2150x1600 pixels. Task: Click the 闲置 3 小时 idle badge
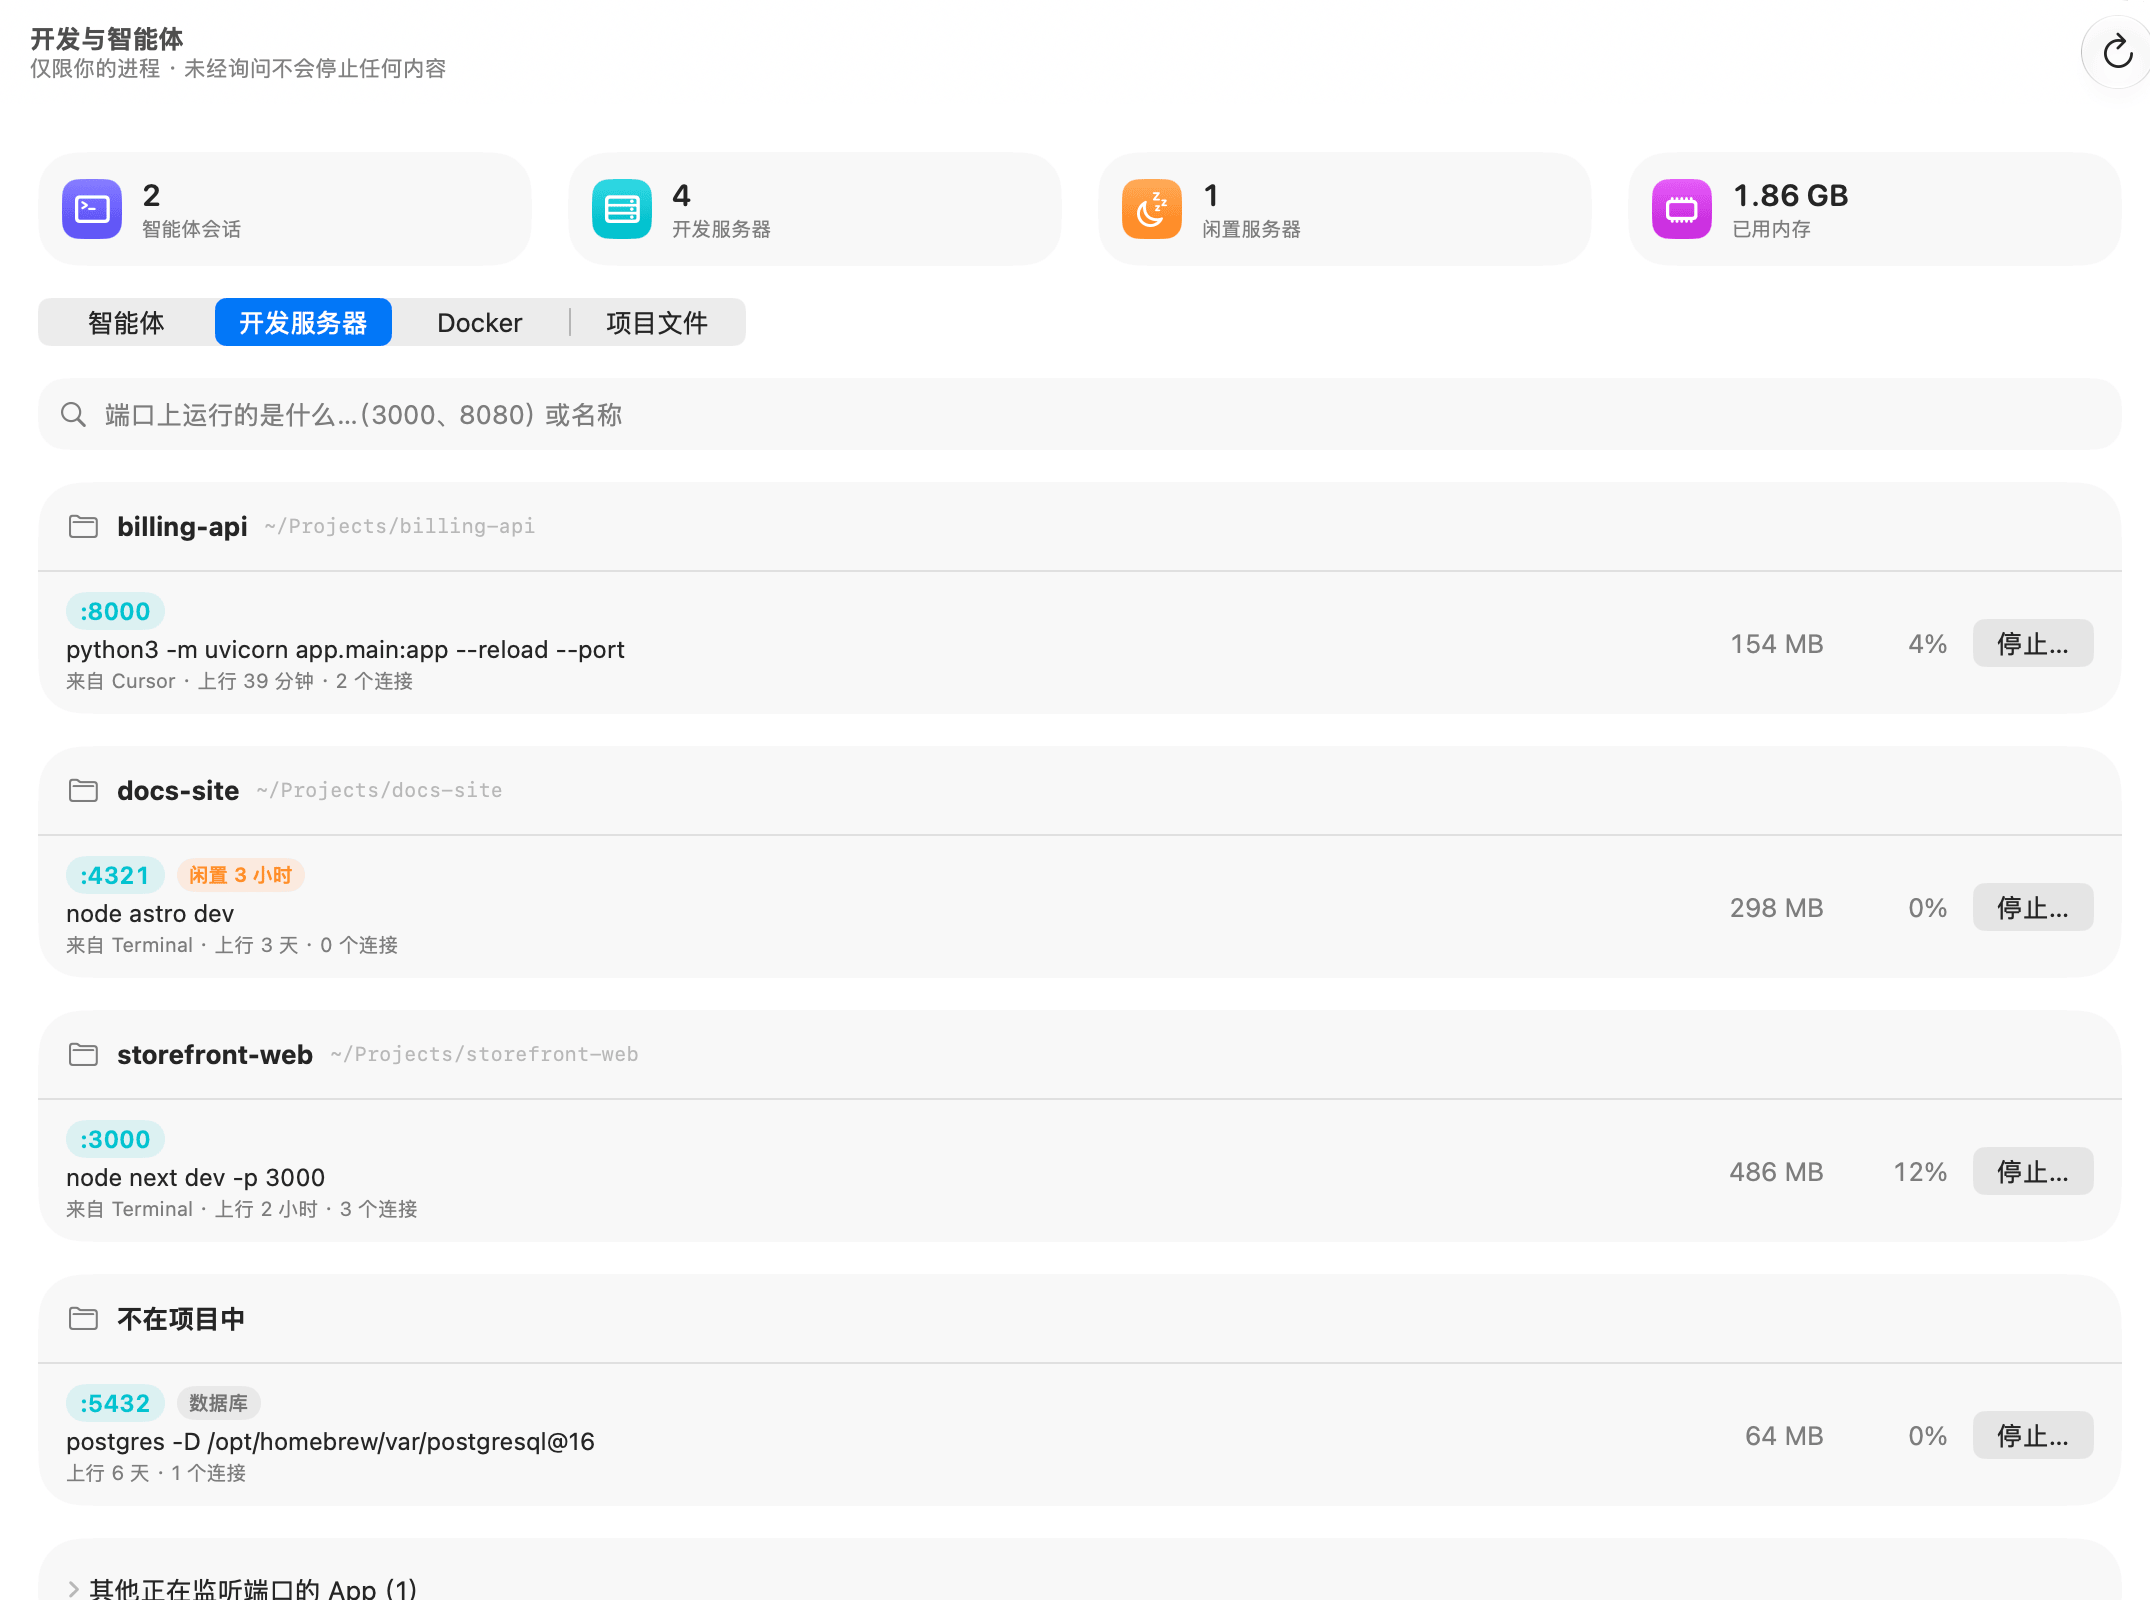[240, 875]
